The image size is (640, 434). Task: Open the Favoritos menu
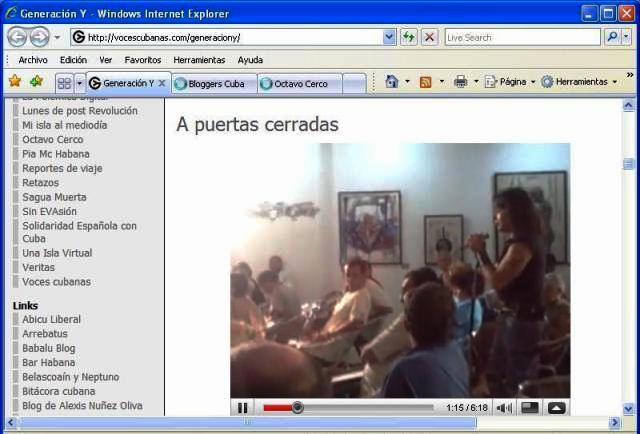coord(143,60)
